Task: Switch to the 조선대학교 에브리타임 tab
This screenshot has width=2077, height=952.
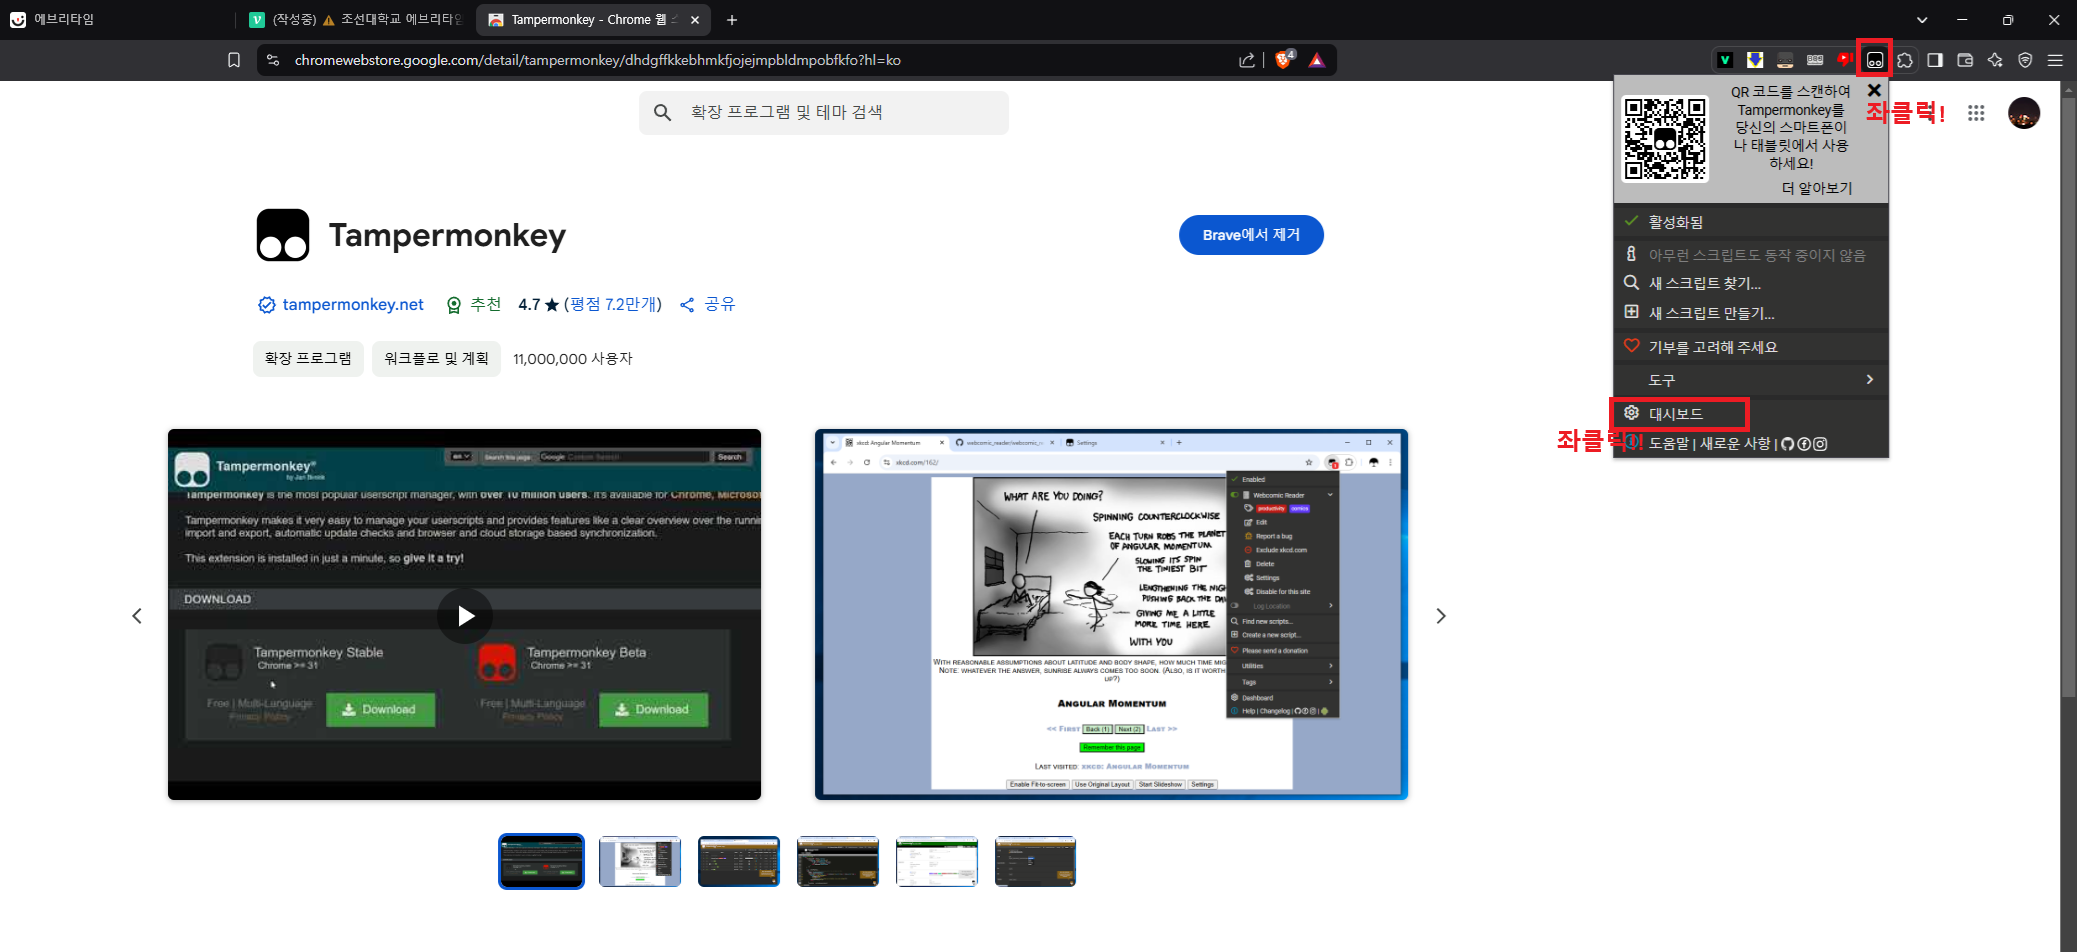Action: click(355, 20)
